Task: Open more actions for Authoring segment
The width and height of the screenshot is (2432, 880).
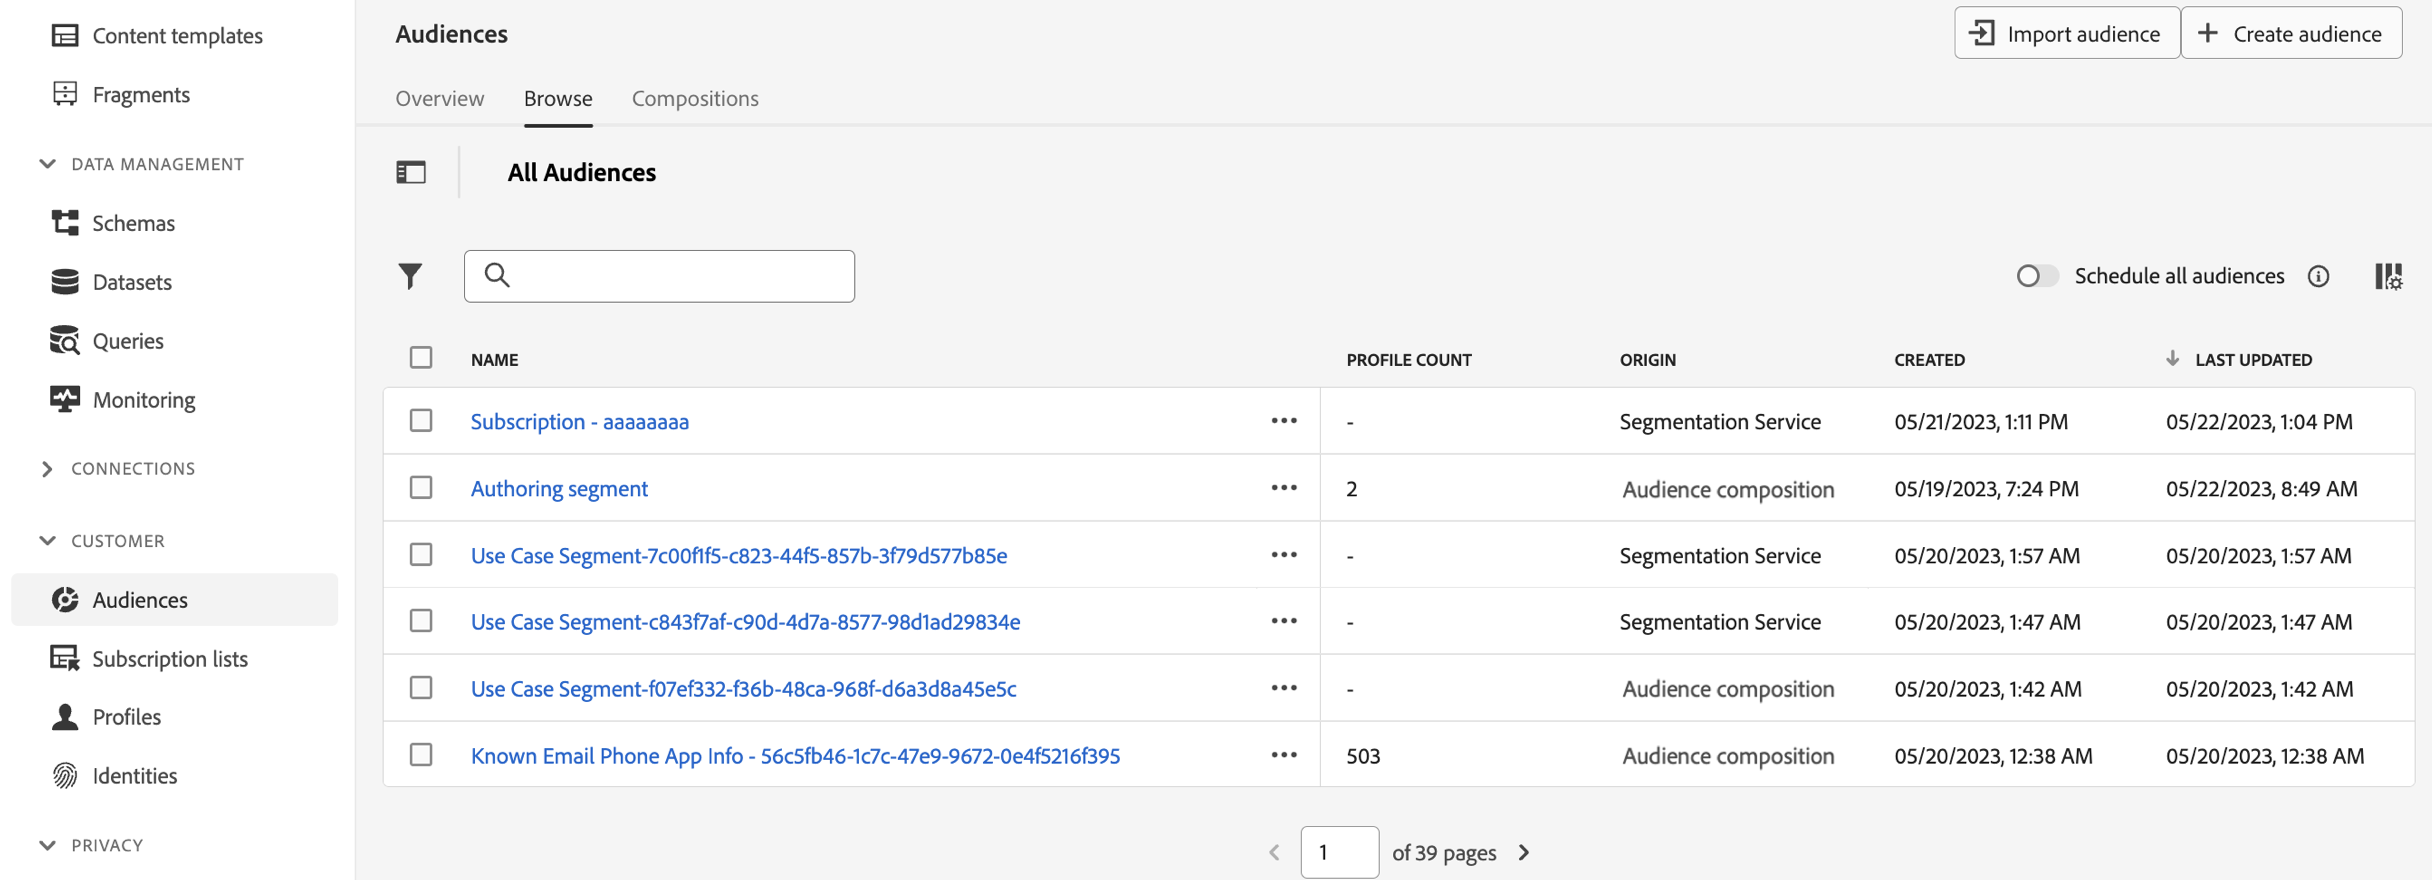Action: pos(1284,488)
